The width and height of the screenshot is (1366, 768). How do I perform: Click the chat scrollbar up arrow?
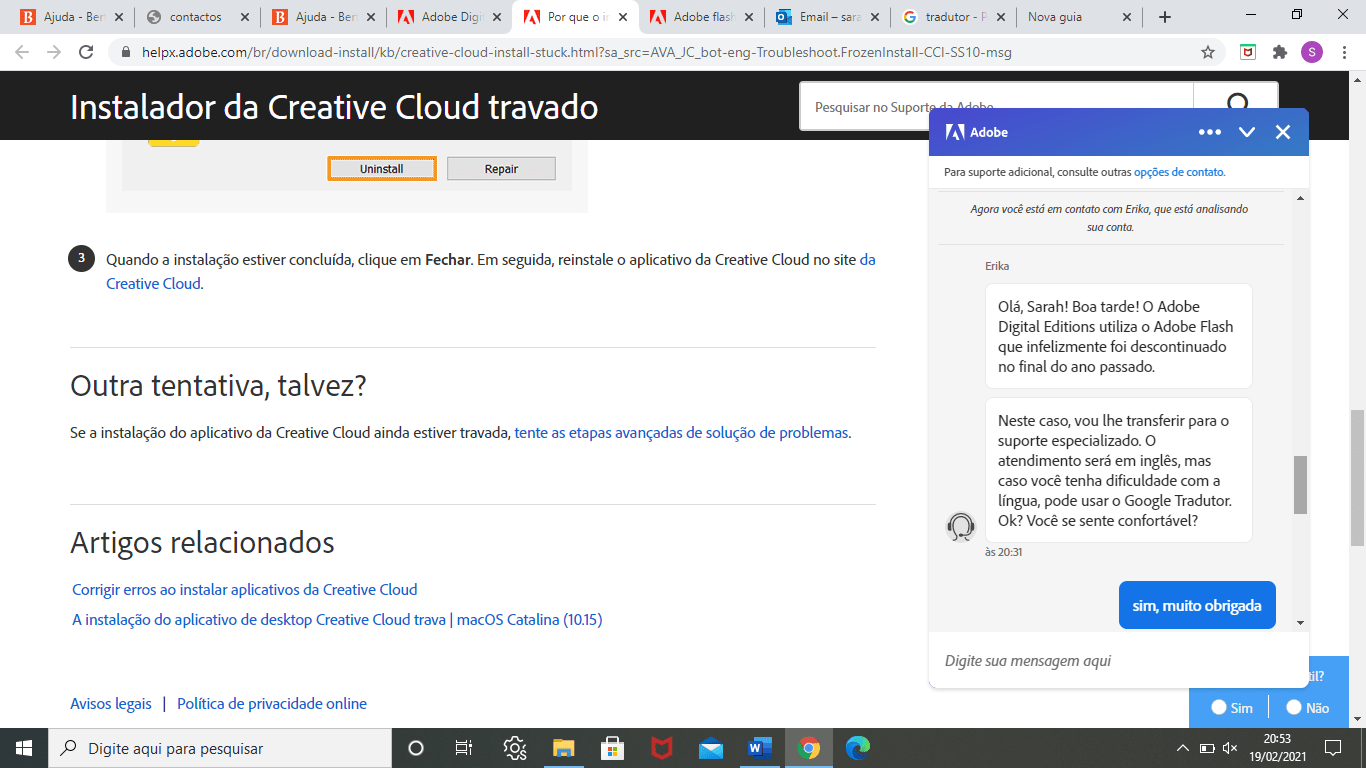[1300, 198]
